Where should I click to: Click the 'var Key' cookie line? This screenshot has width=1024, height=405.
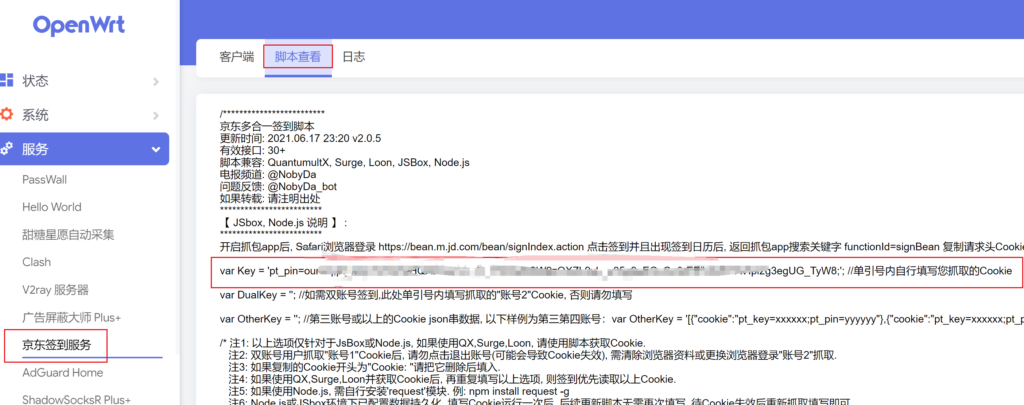click(x=615, y=270)
